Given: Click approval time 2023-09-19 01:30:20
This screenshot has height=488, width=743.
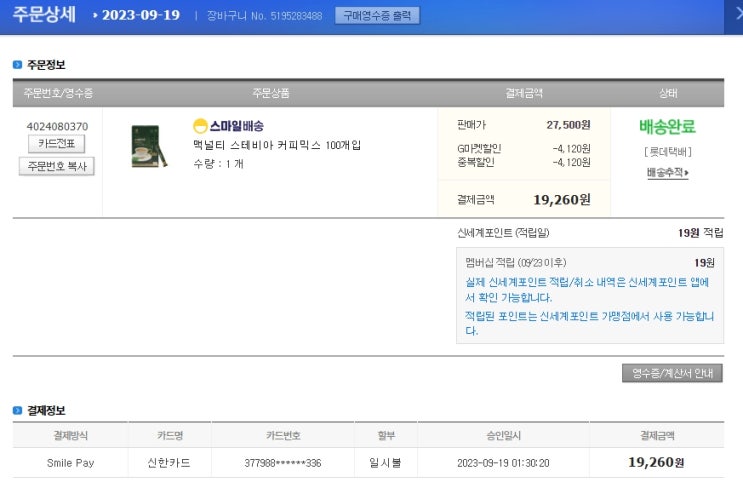Looking at the screenshot, I should point(503,463).
